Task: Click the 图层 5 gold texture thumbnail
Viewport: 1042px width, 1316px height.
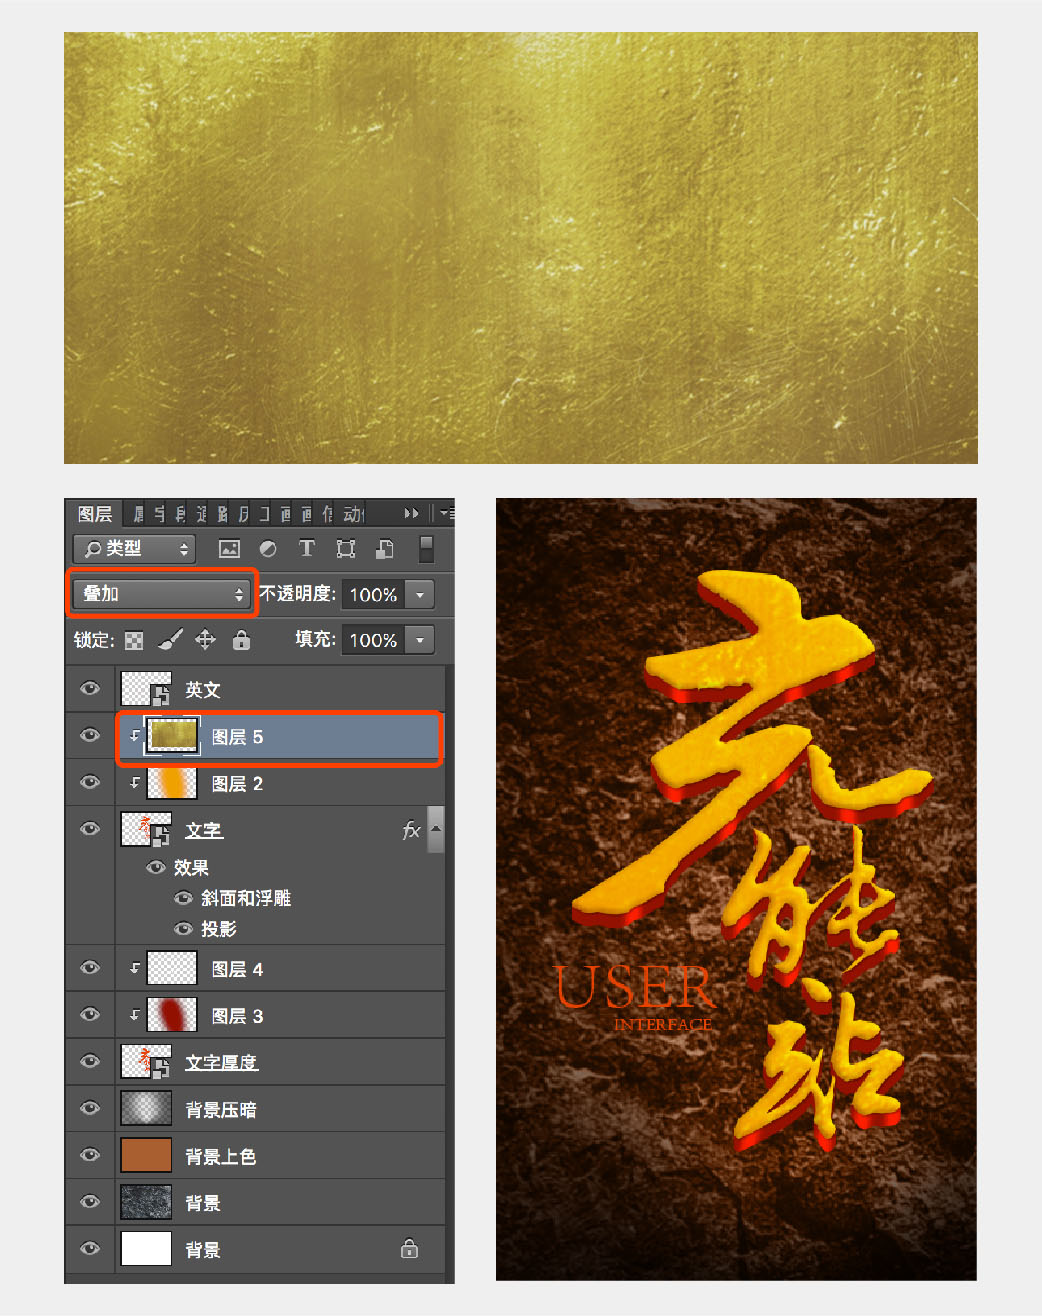Action: (170, 735)
